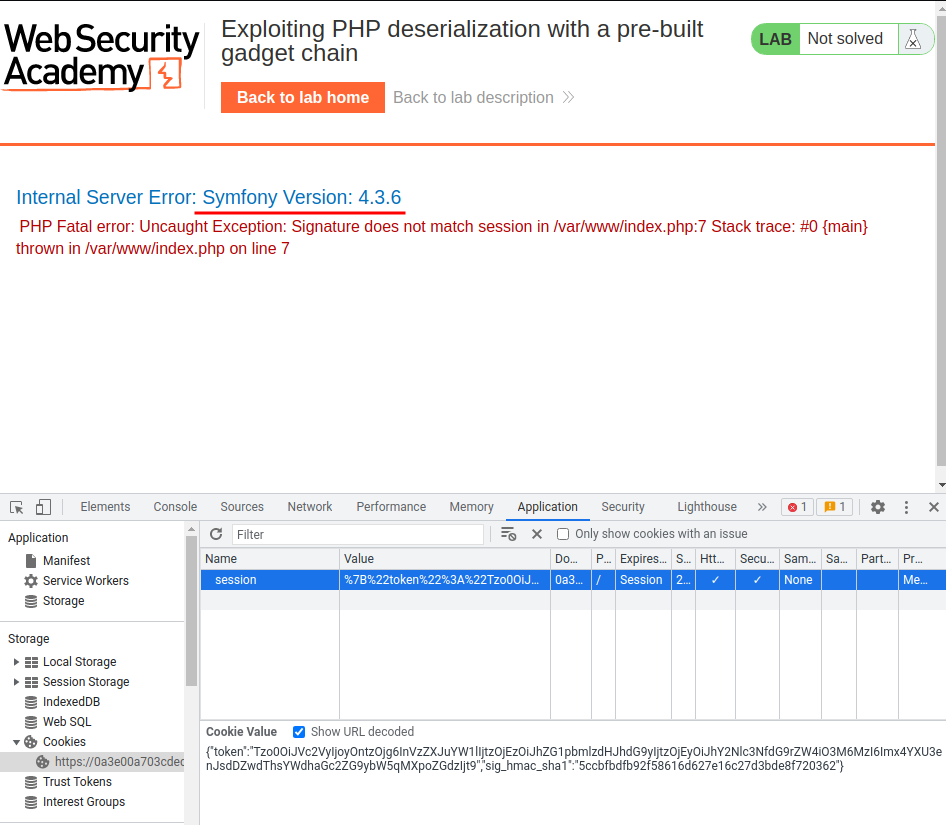Click the lab flask status icon
The height and width of the screenshot is (825, 946).
913,39
